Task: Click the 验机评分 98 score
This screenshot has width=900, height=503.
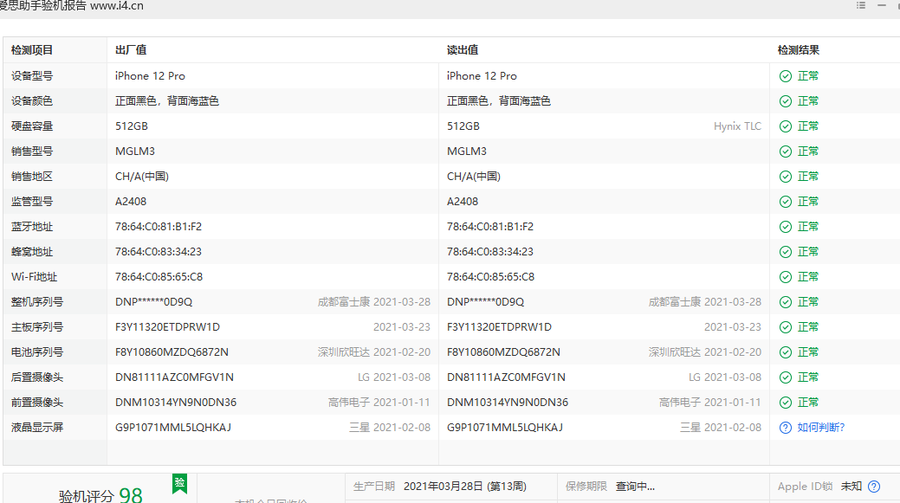Action: point(100,495)
